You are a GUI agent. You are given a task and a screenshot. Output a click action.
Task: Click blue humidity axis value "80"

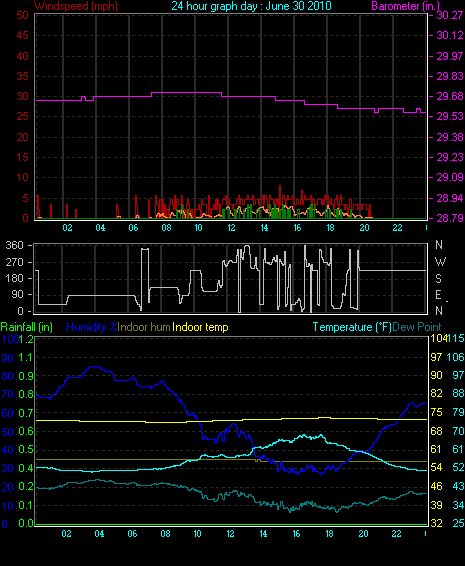click(x=8, y=376)
